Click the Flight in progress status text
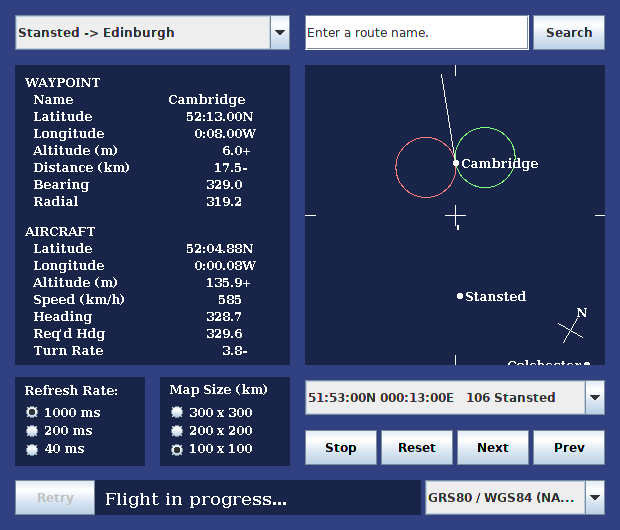This screenshot has height=530, width=620. point(196,499)
